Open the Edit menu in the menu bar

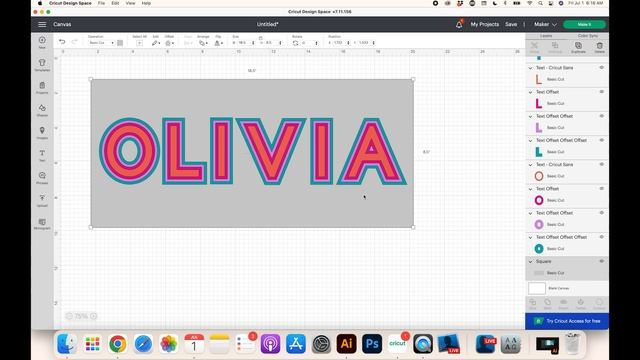click(116, 3)
